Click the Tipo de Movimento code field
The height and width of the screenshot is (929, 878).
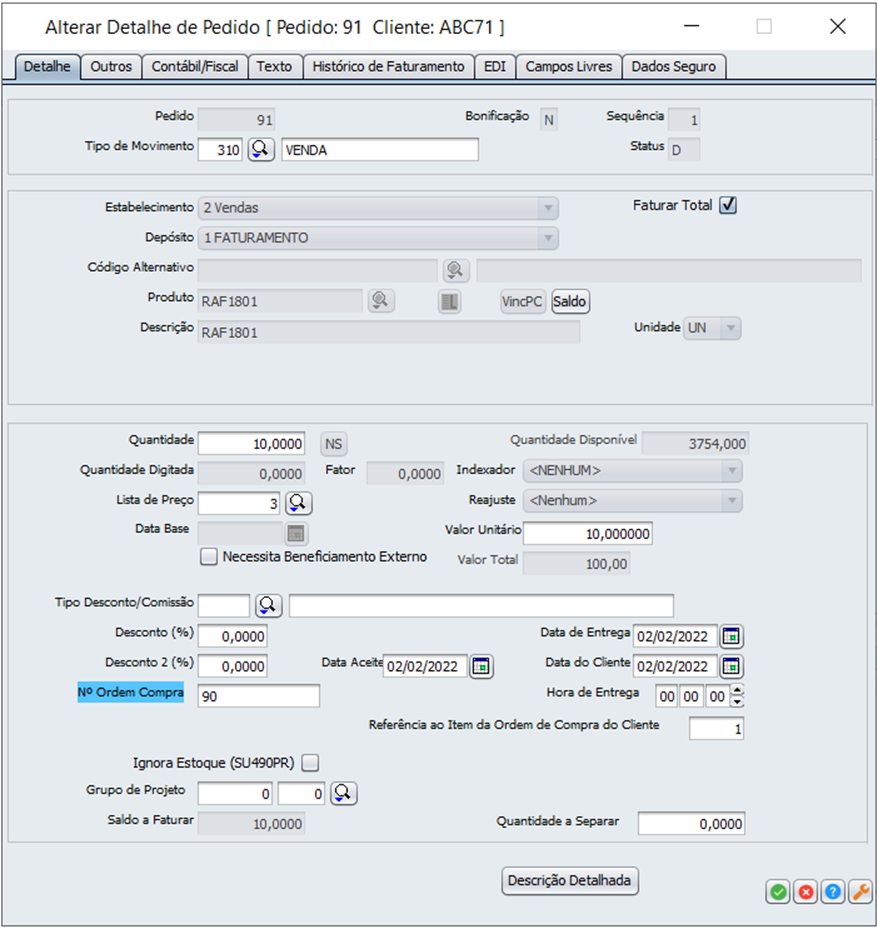pos(220,150)
